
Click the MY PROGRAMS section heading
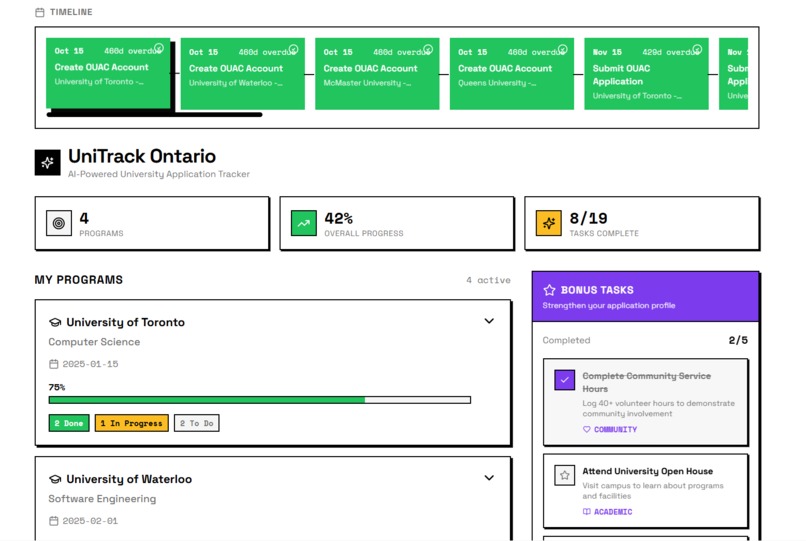(79, 280)
